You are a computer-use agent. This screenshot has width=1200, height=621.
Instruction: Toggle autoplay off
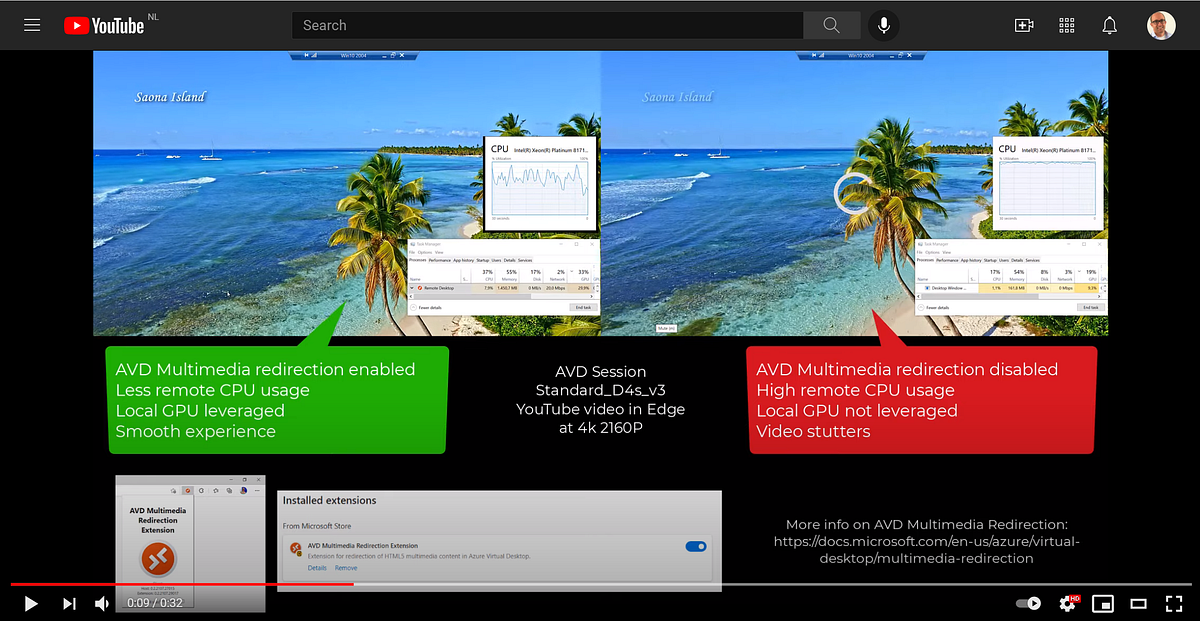click(x=1027, y=603)
